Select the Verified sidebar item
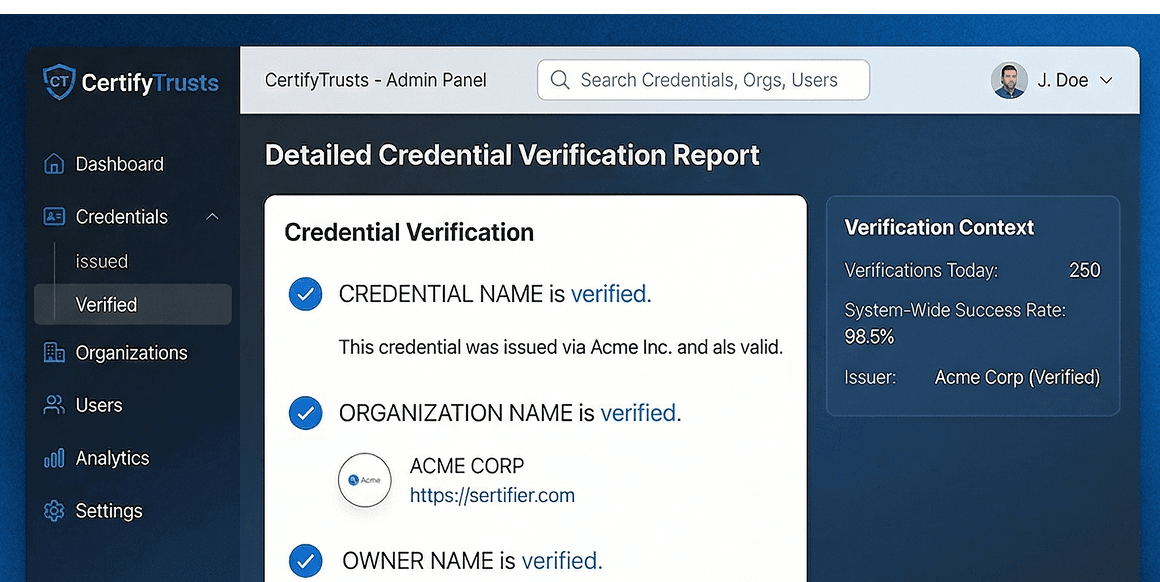This screenshot has width=1160, height=582. [x=107, y=304]
